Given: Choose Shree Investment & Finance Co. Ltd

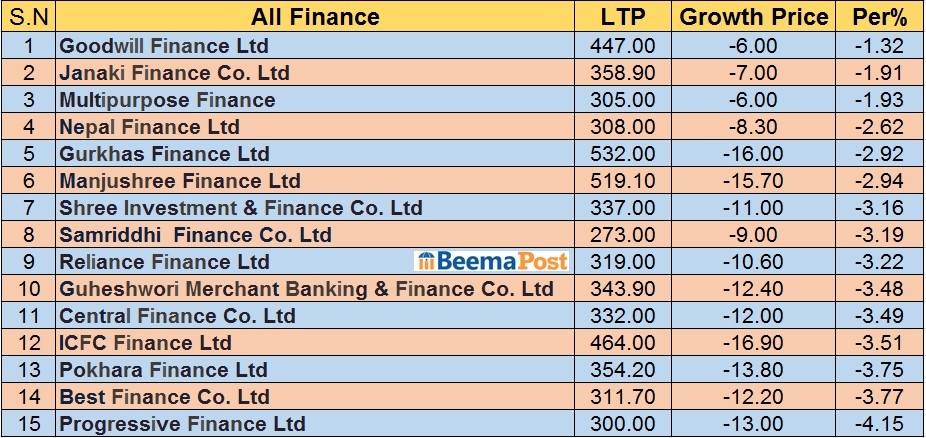Looking at the screenshot, I should pos(241,208).
